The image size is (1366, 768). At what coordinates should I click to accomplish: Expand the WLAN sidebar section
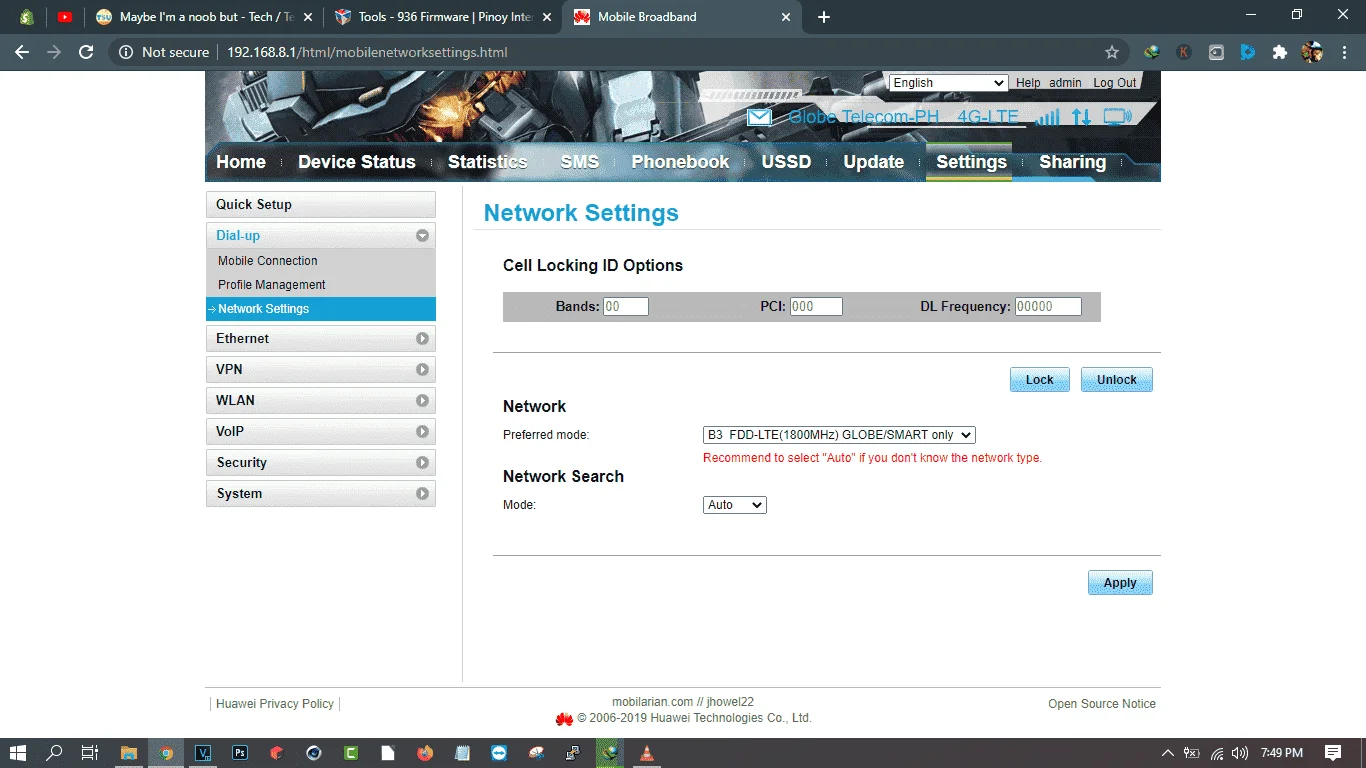coord(321,401)
